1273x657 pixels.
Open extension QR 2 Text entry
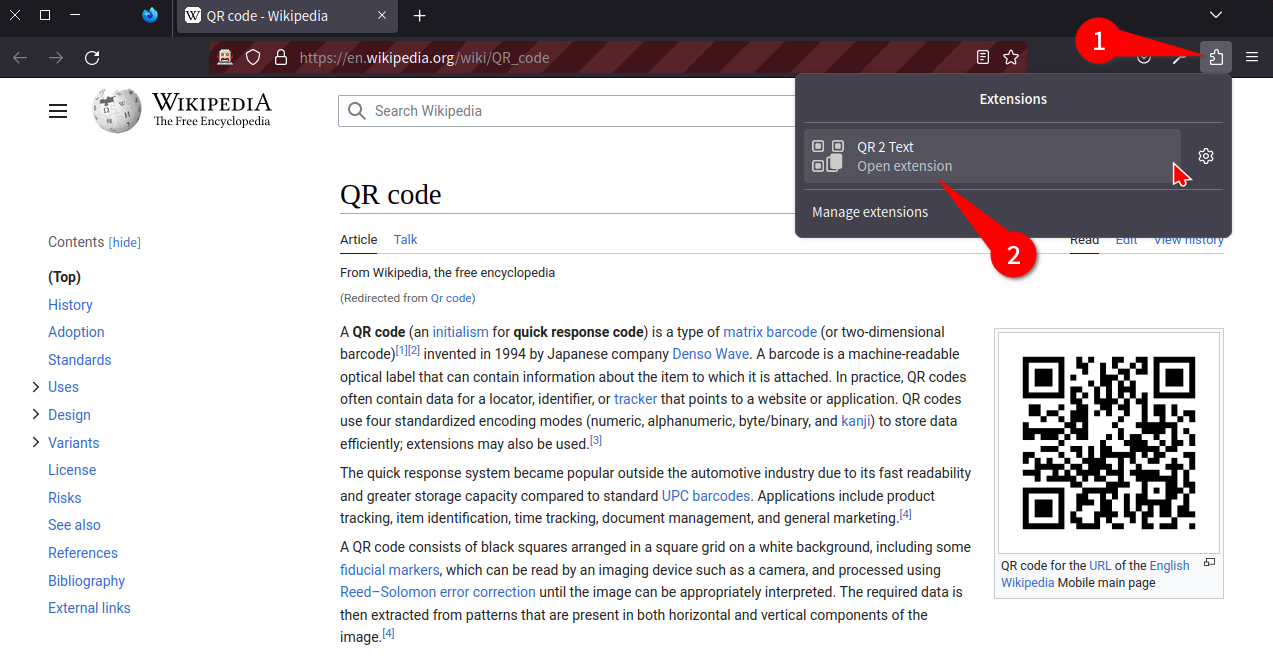tap(992, 156)
